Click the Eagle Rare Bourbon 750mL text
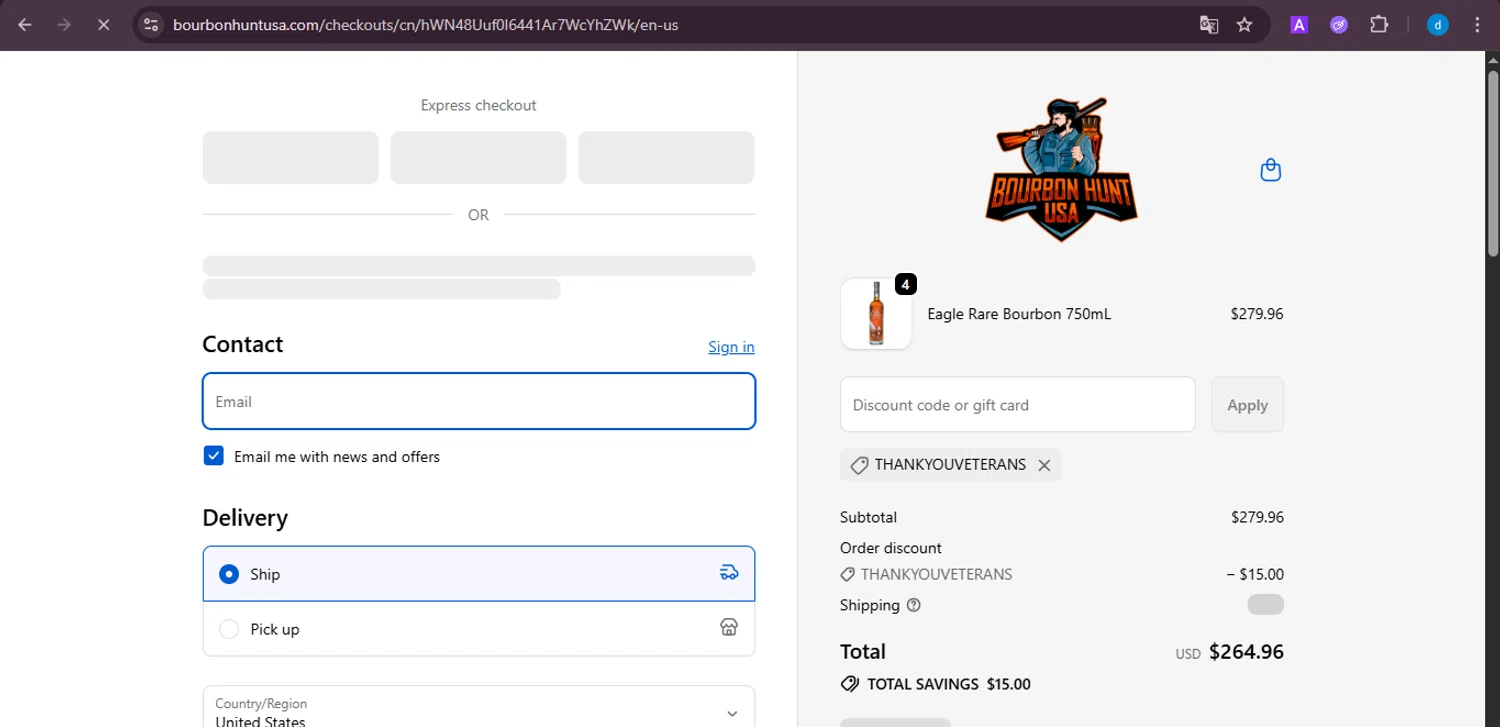Screen dimensions: 1500x727 click(1019, 314)
